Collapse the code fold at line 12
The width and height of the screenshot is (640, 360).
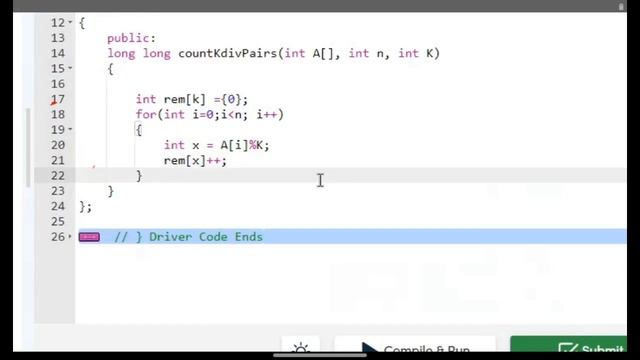70,22
